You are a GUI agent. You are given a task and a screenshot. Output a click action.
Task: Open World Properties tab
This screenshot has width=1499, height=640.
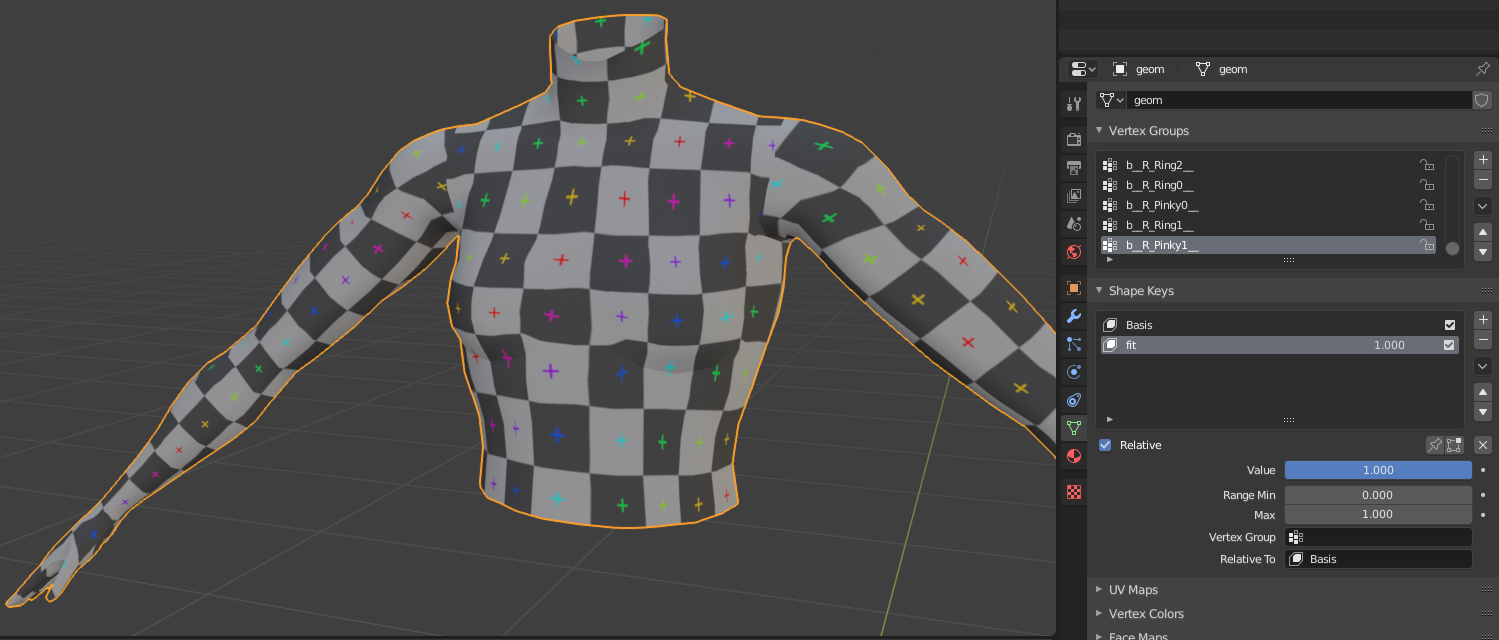(x=1074, y=252)
